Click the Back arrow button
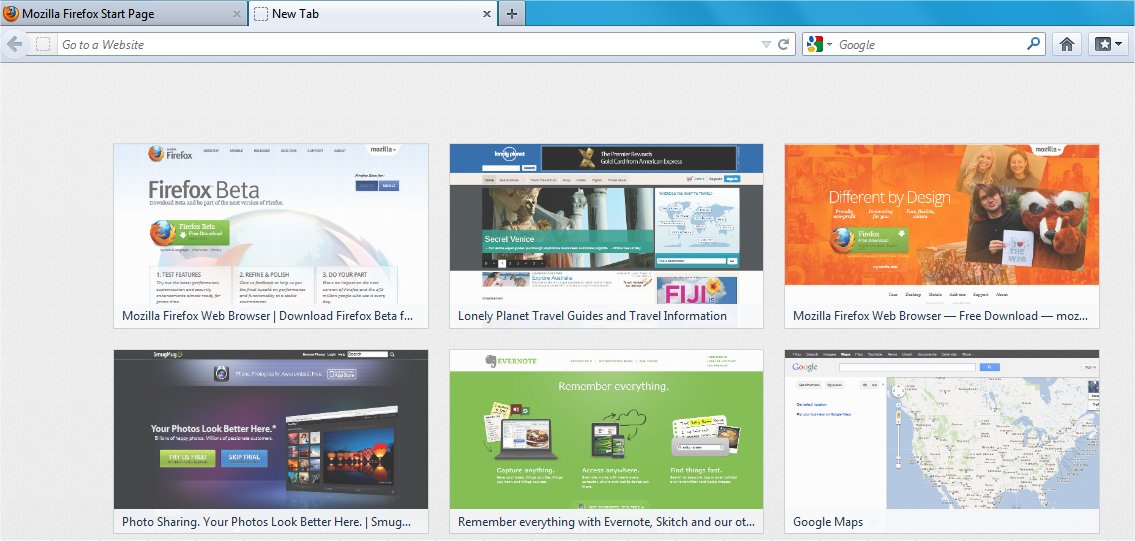This screenshot has width=1135, height=541. click(x=14, y=44)
